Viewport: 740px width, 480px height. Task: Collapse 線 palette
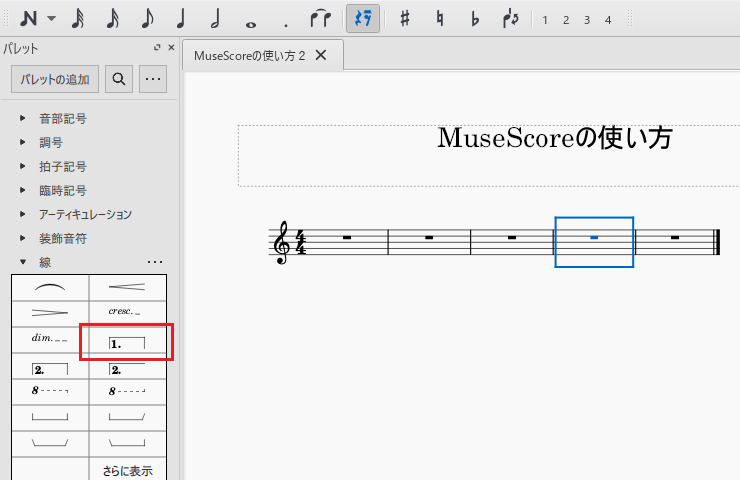point(23,262)
